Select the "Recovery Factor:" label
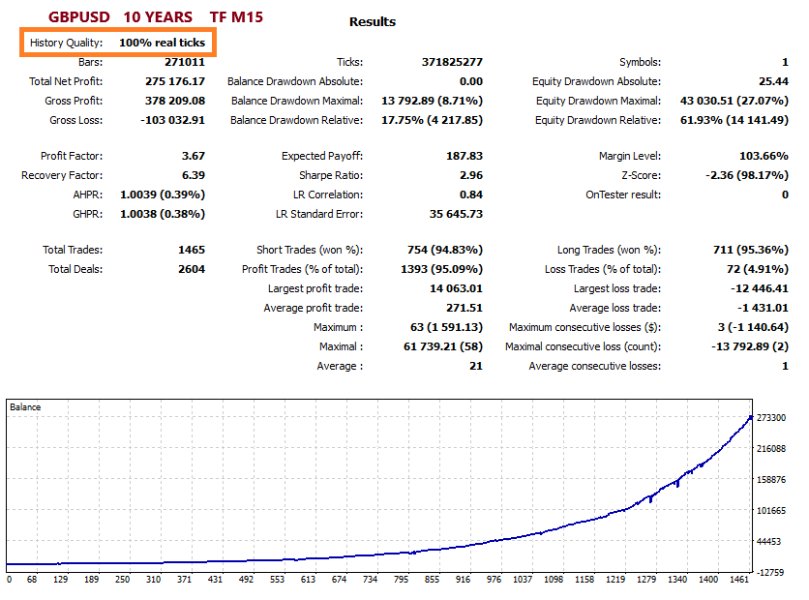This screenshot has width=809, height=600. (62, 175)
